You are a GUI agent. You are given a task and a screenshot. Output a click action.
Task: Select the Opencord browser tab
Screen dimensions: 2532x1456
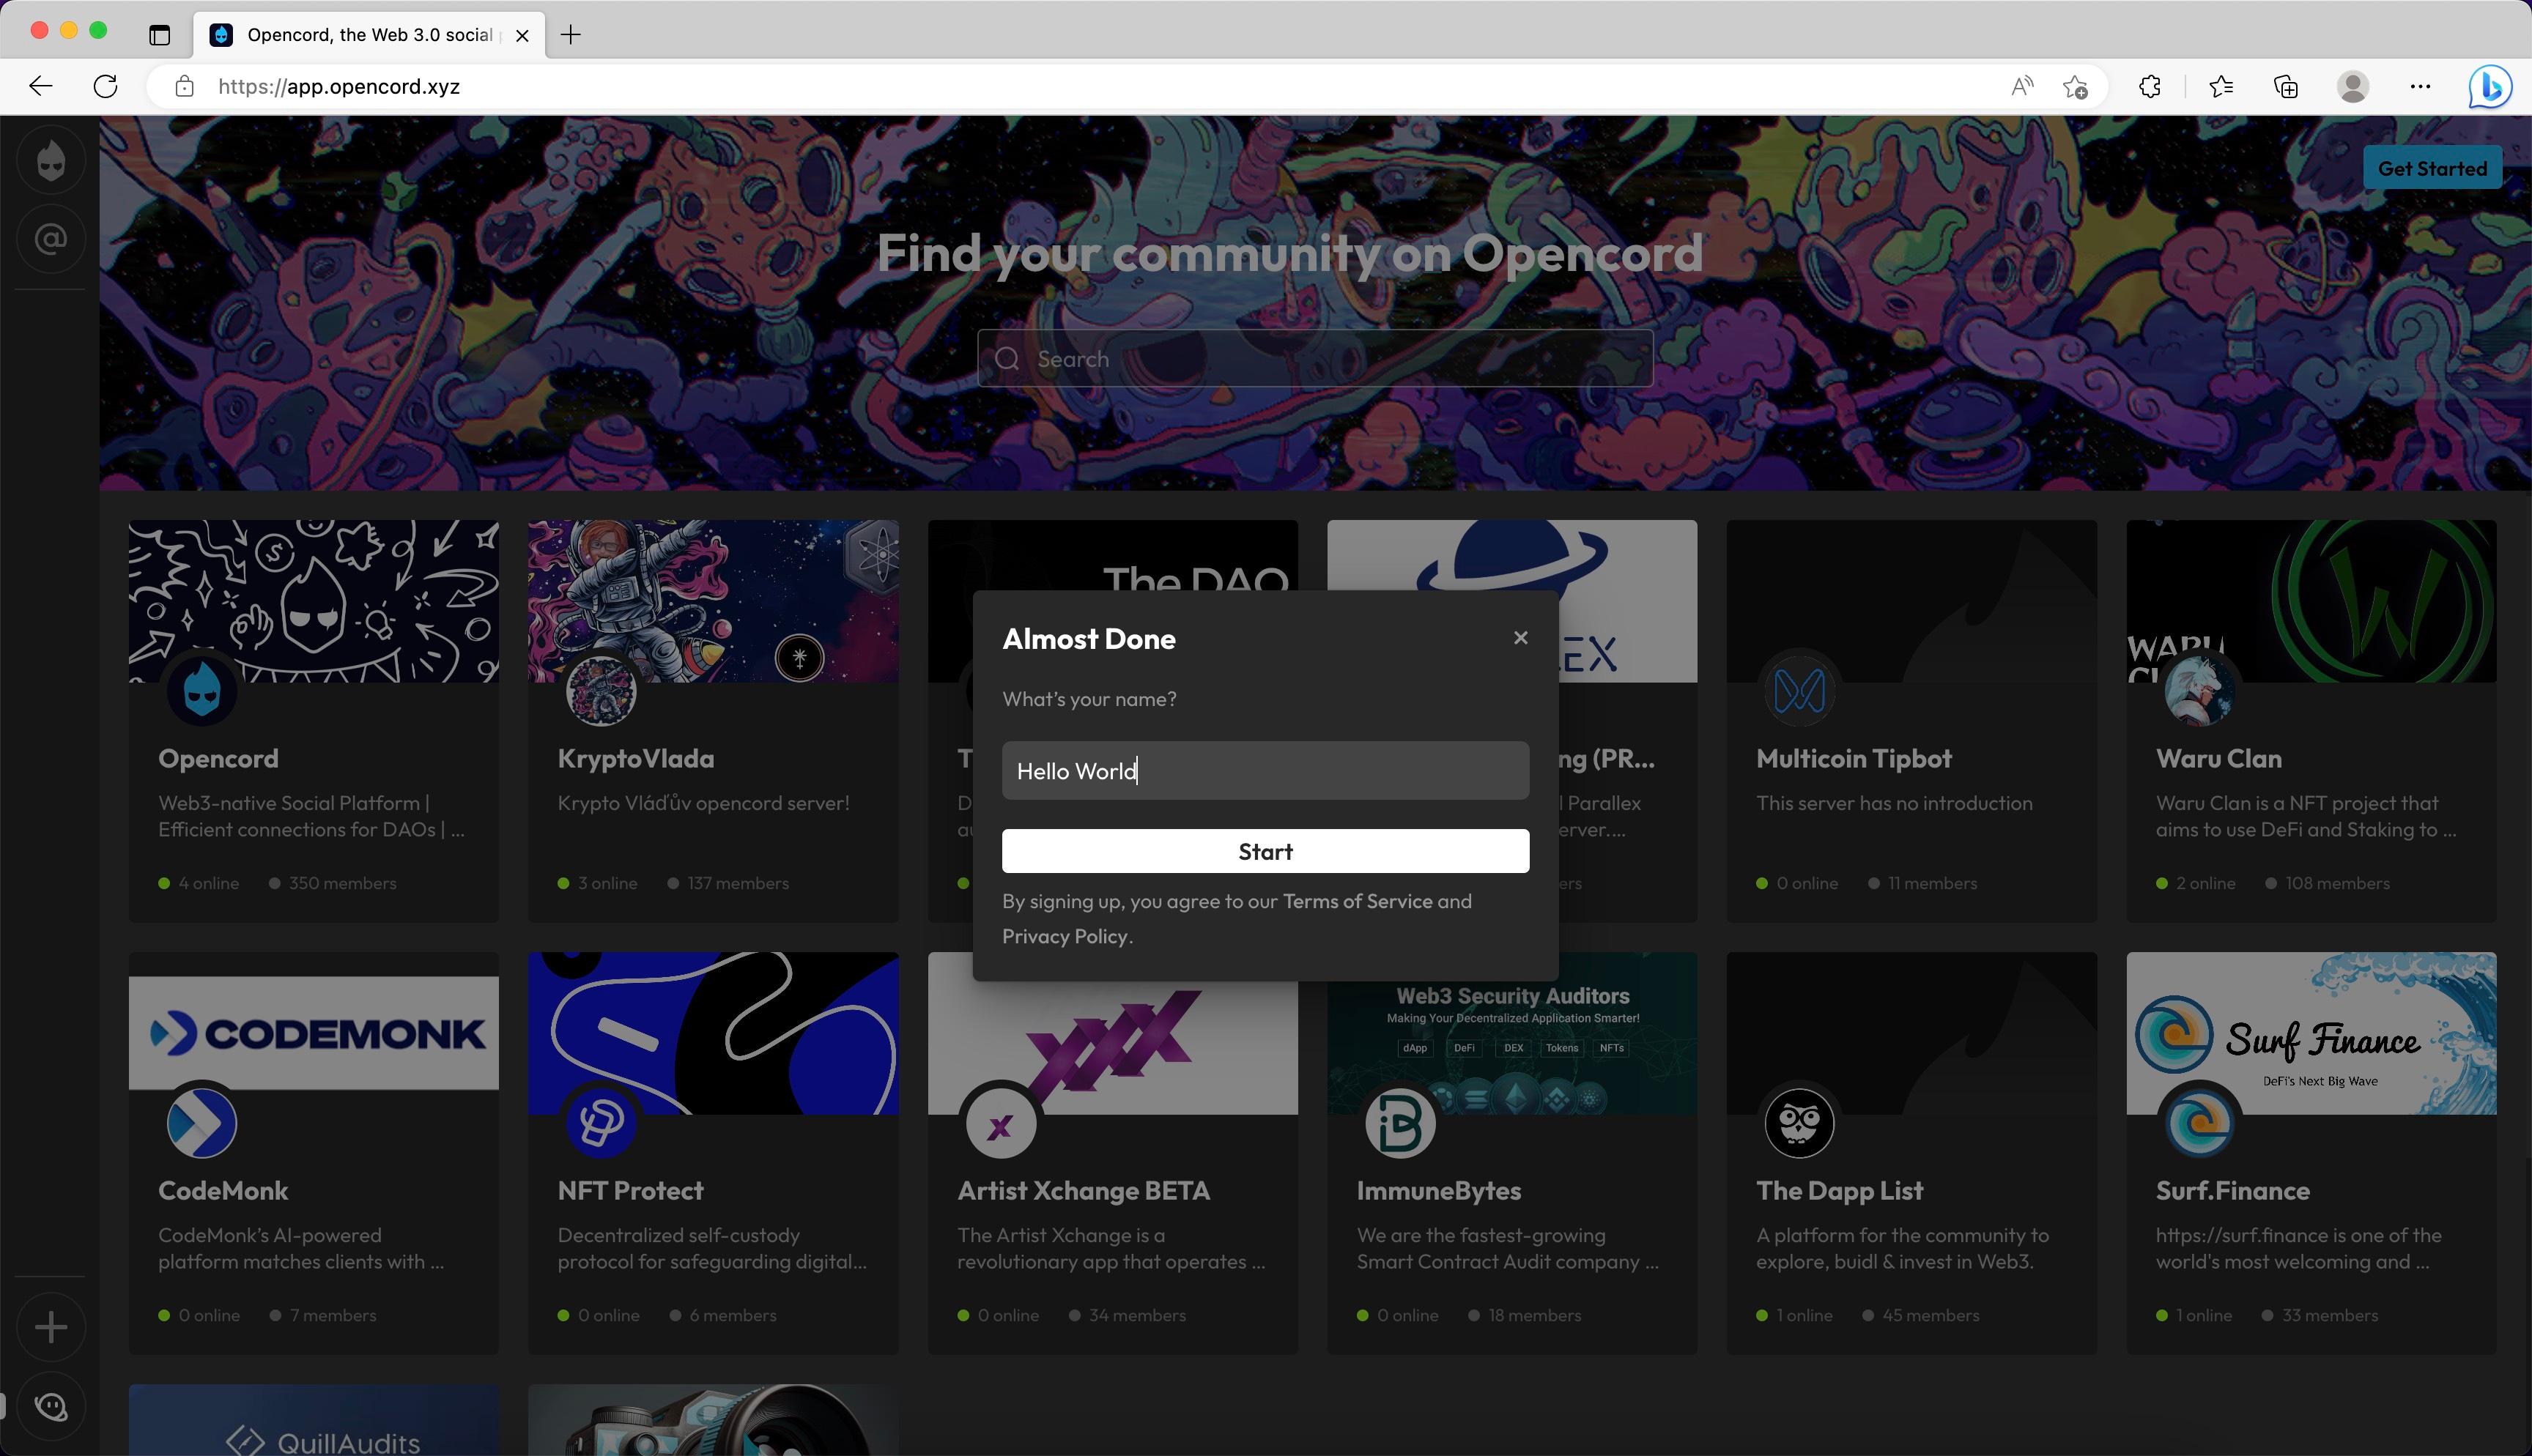(x=370, y=35)
